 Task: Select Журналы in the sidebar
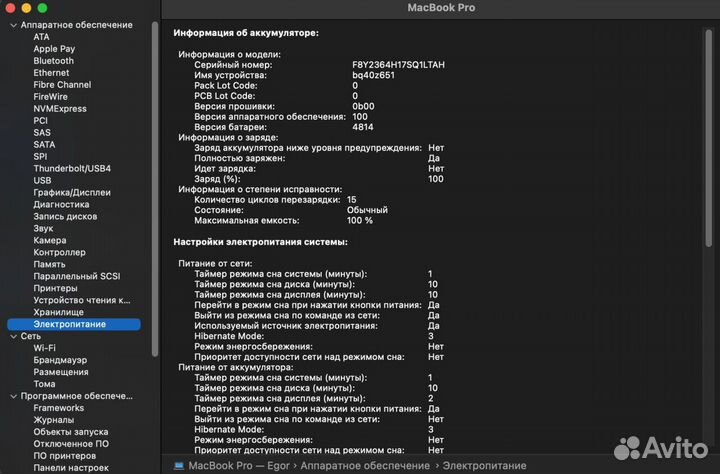(x=53, y=420)
